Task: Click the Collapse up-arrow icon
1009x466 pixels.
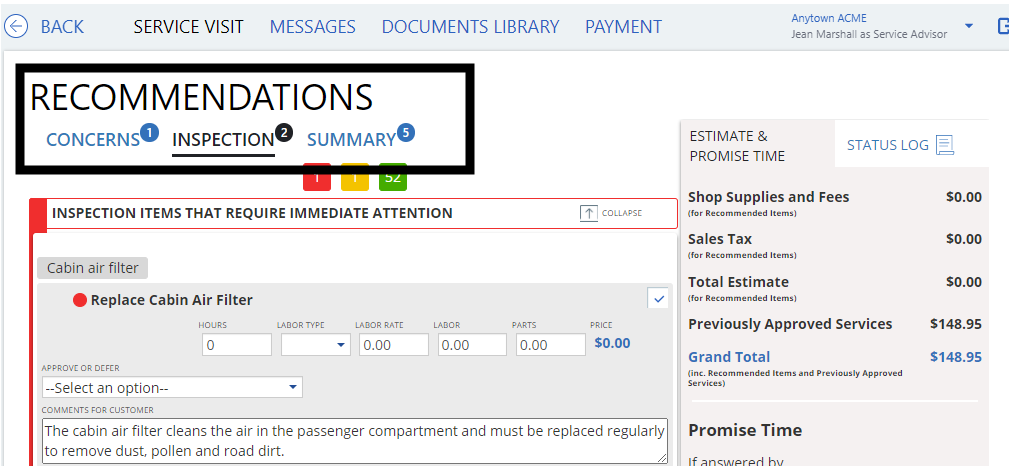Action: coord(589,213)
